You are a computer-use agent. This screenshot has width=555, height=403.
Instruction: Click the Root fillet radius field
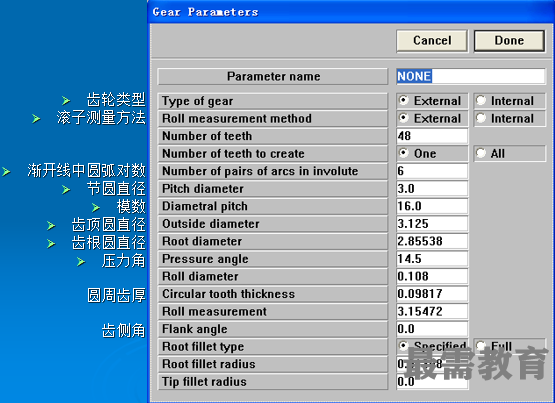point(432,364)
